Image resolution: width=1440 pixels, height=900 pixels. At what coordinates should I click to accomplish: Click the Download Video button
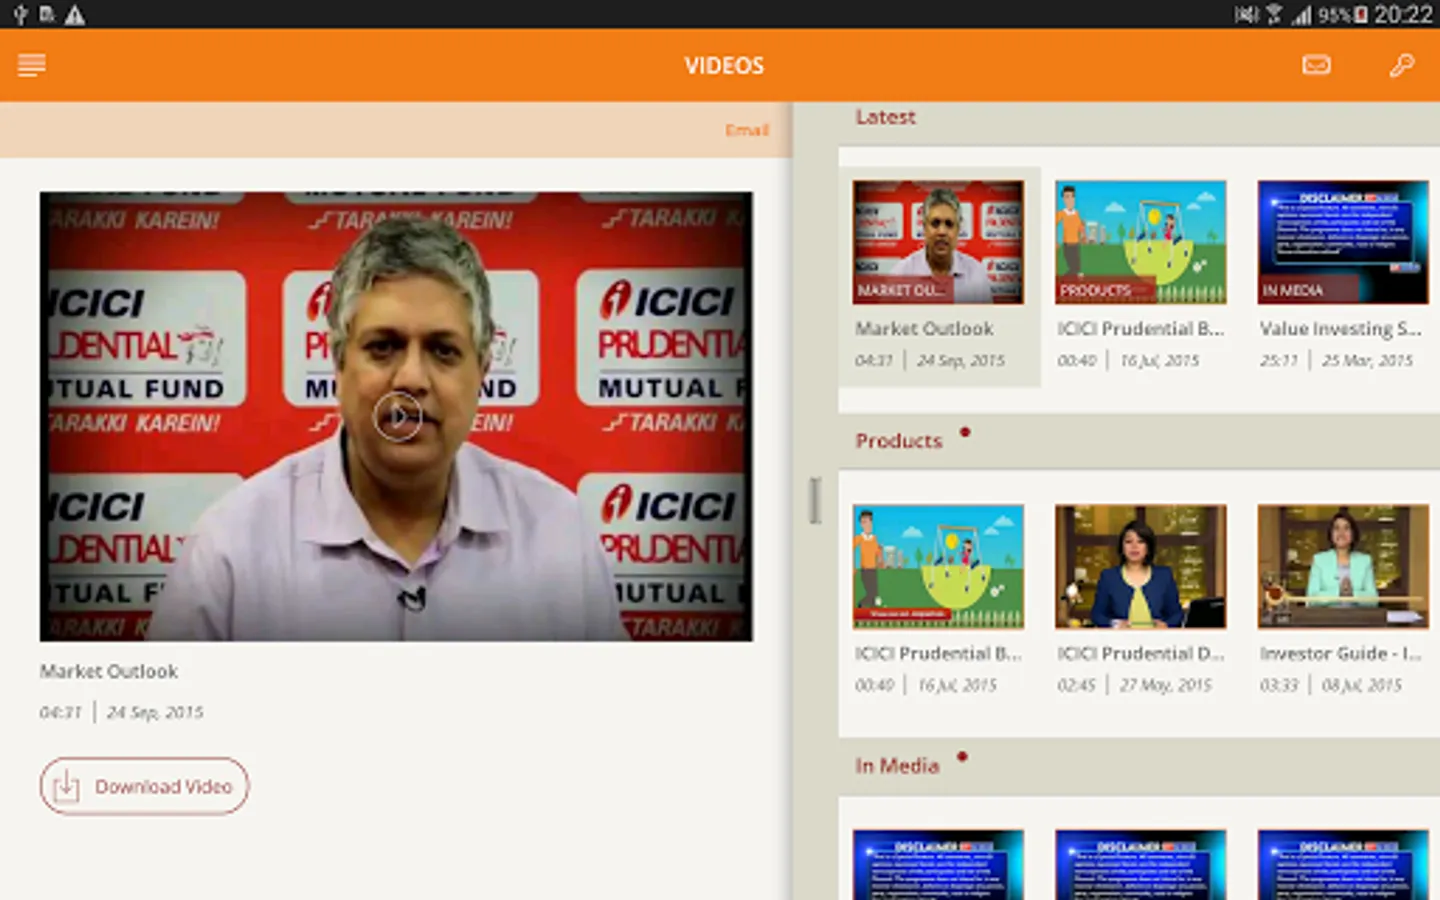[x=144, y=786]
